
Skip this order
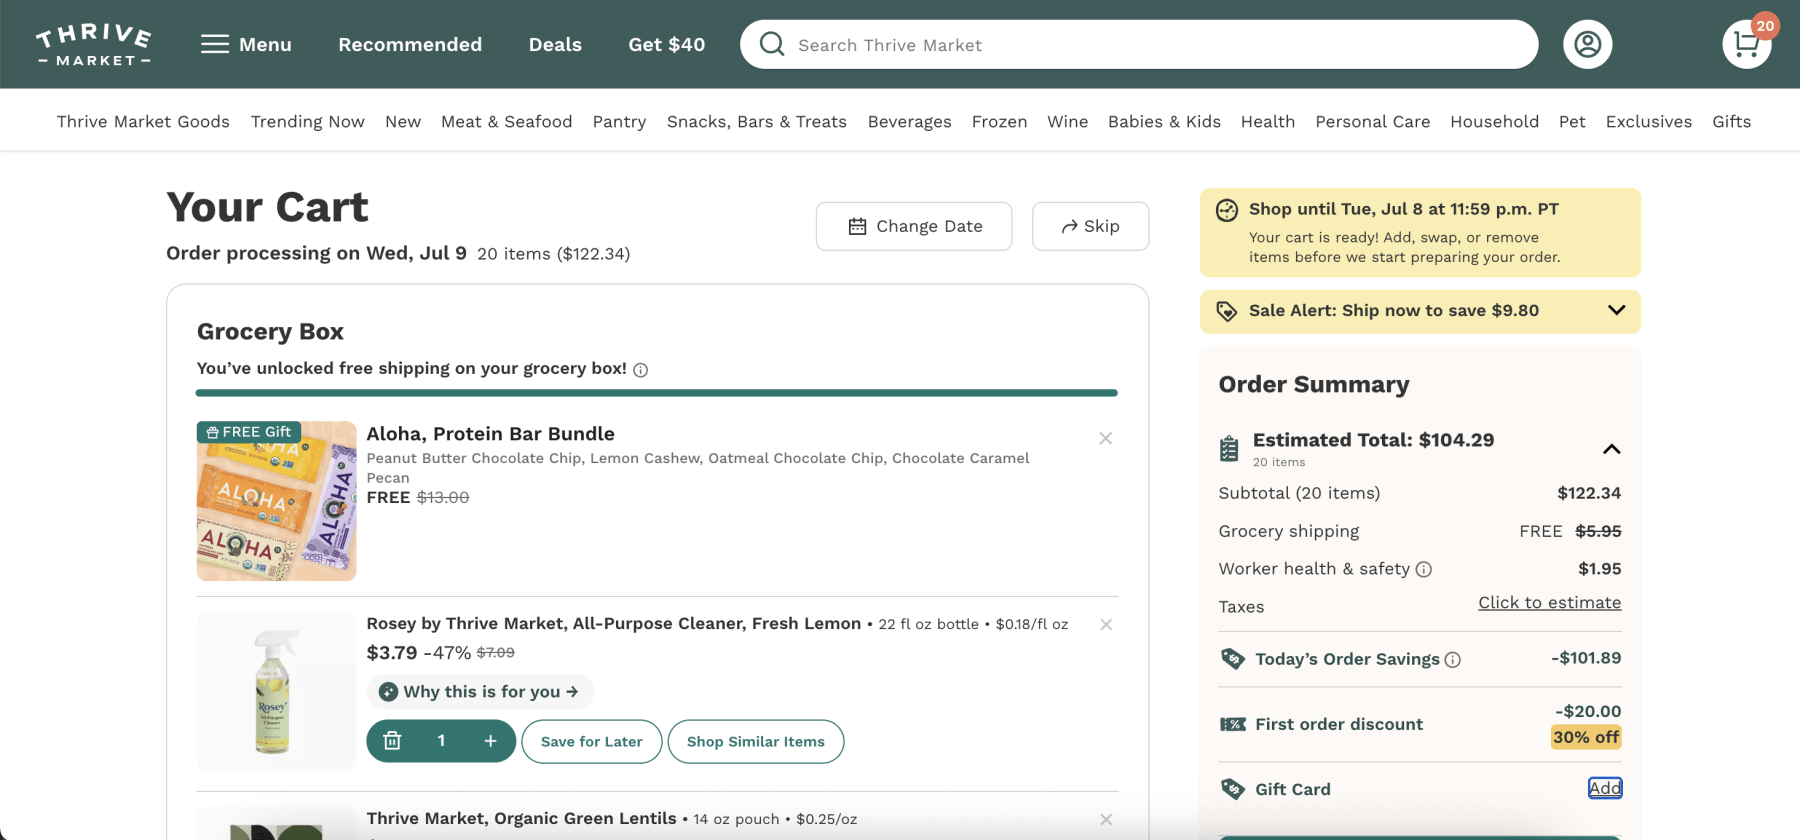[1090, 226]
